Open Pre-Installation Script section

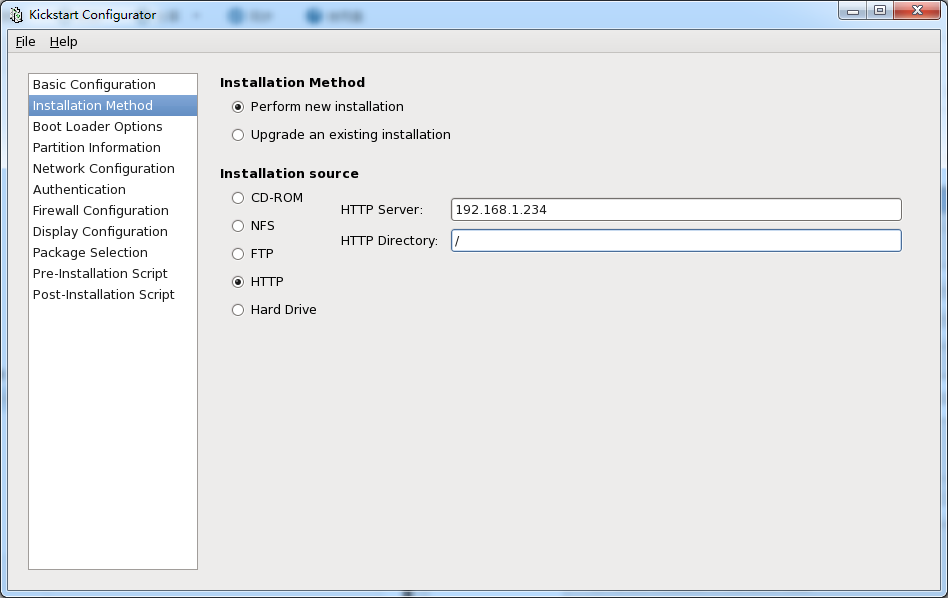pyautogui.click(x=112, y=273)
